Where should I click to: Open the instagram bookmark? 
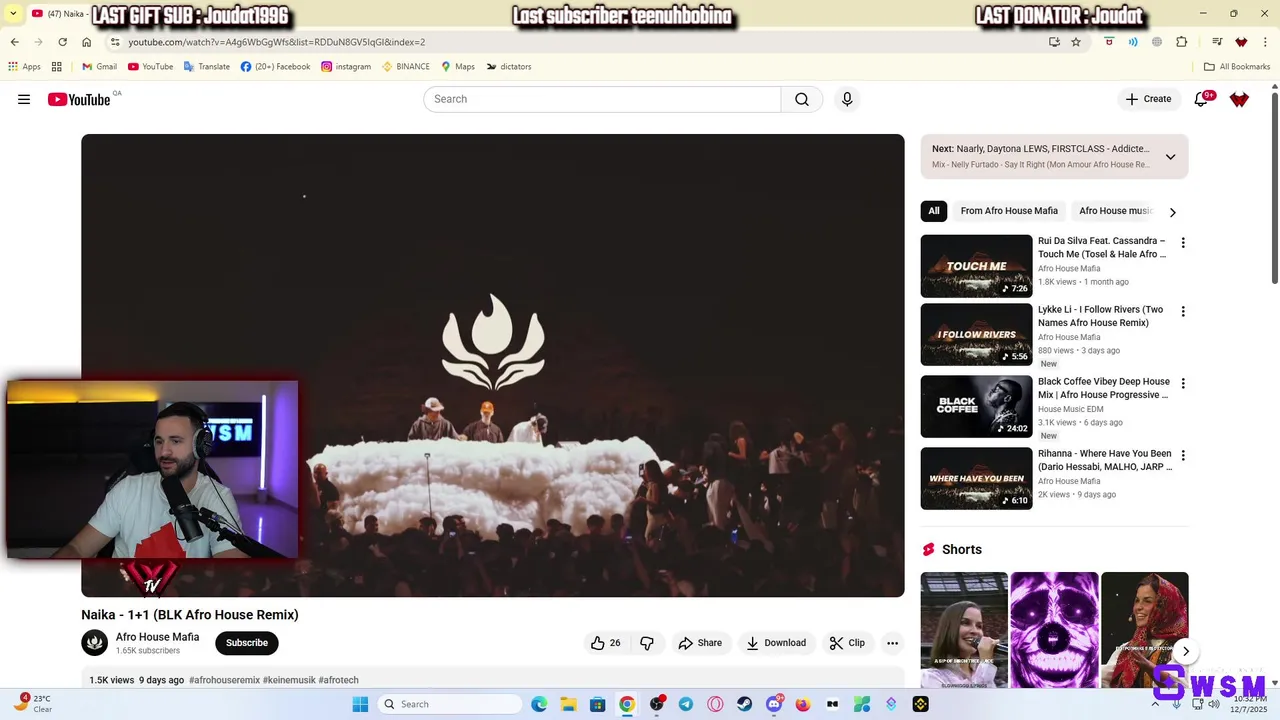point(346,66)
